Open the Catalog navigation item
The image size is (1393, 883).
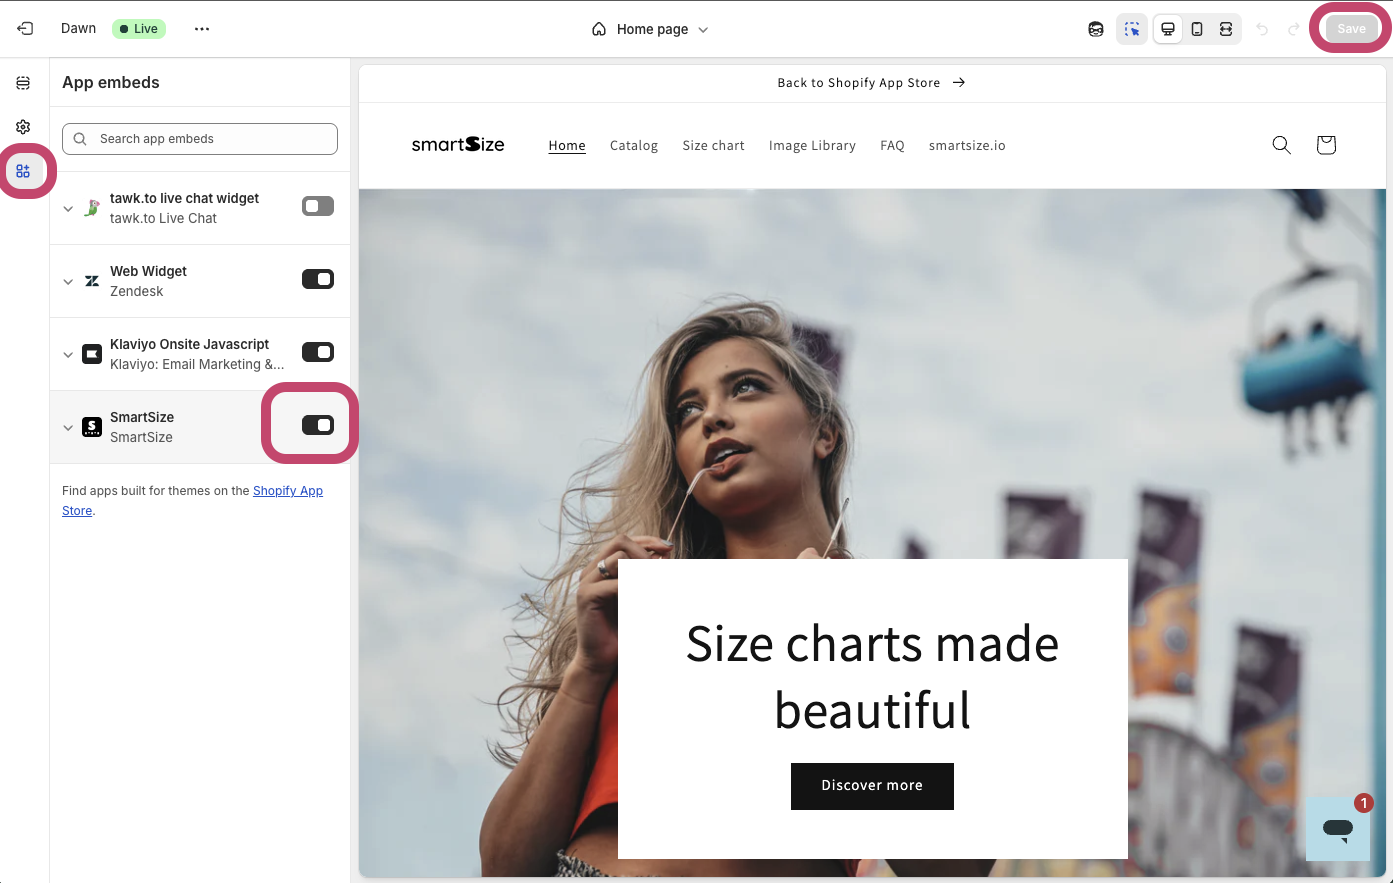(x=634, y=145)
